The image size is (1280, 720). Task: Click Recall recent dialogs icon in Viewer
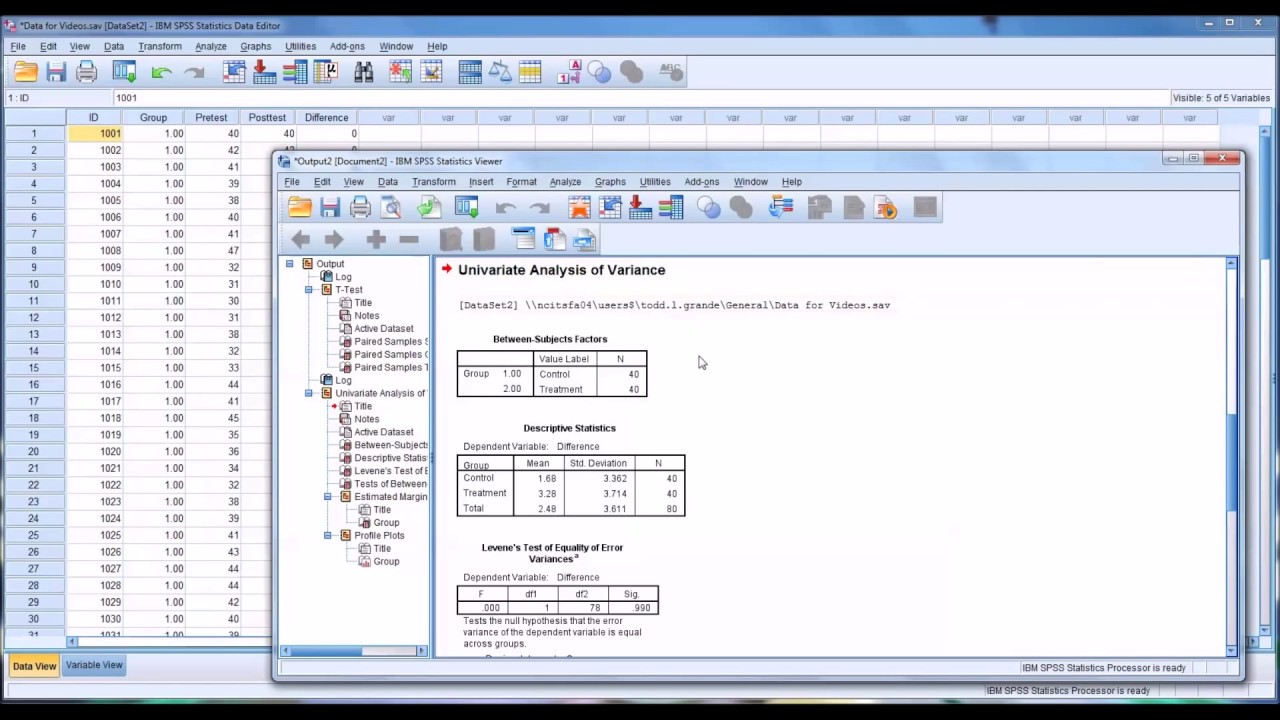(467, 207)
